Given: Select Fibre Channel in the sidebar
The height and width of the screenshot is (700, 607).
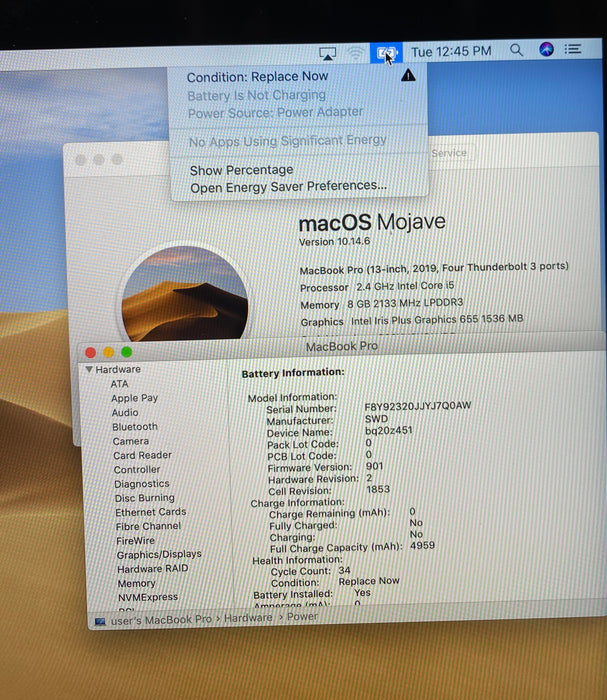Looking at the screenshot, I should (x=148, y=526).
